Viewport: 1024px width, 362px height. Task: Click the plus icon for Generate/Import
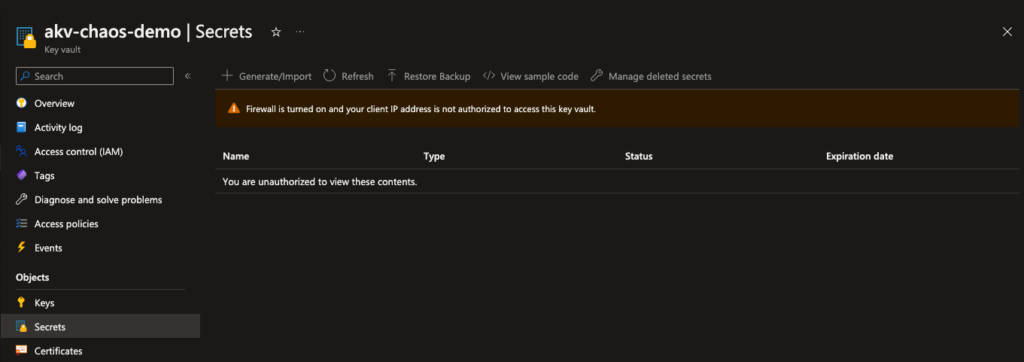click(227, 75)
